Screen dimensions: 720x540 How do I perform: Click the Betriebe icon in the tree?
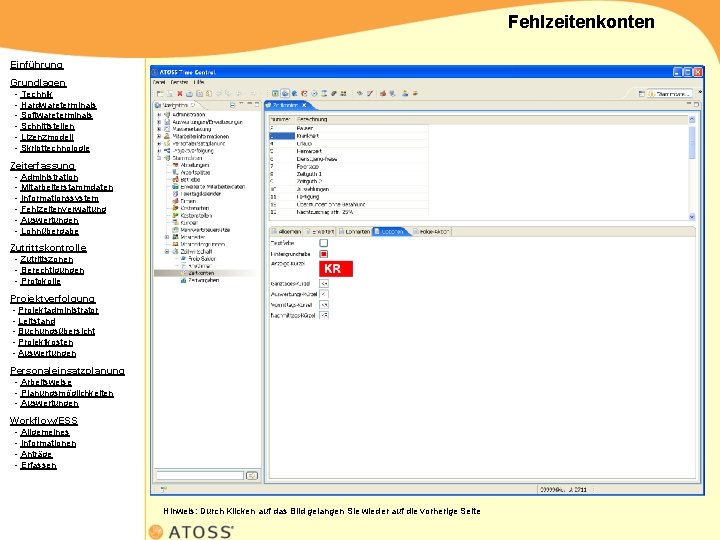(x=175, y=180)
